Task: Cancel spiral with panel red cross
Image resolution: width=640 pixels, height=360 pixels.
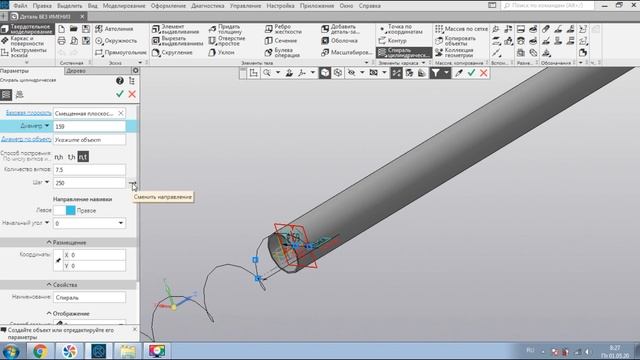Action: (132, 94)
